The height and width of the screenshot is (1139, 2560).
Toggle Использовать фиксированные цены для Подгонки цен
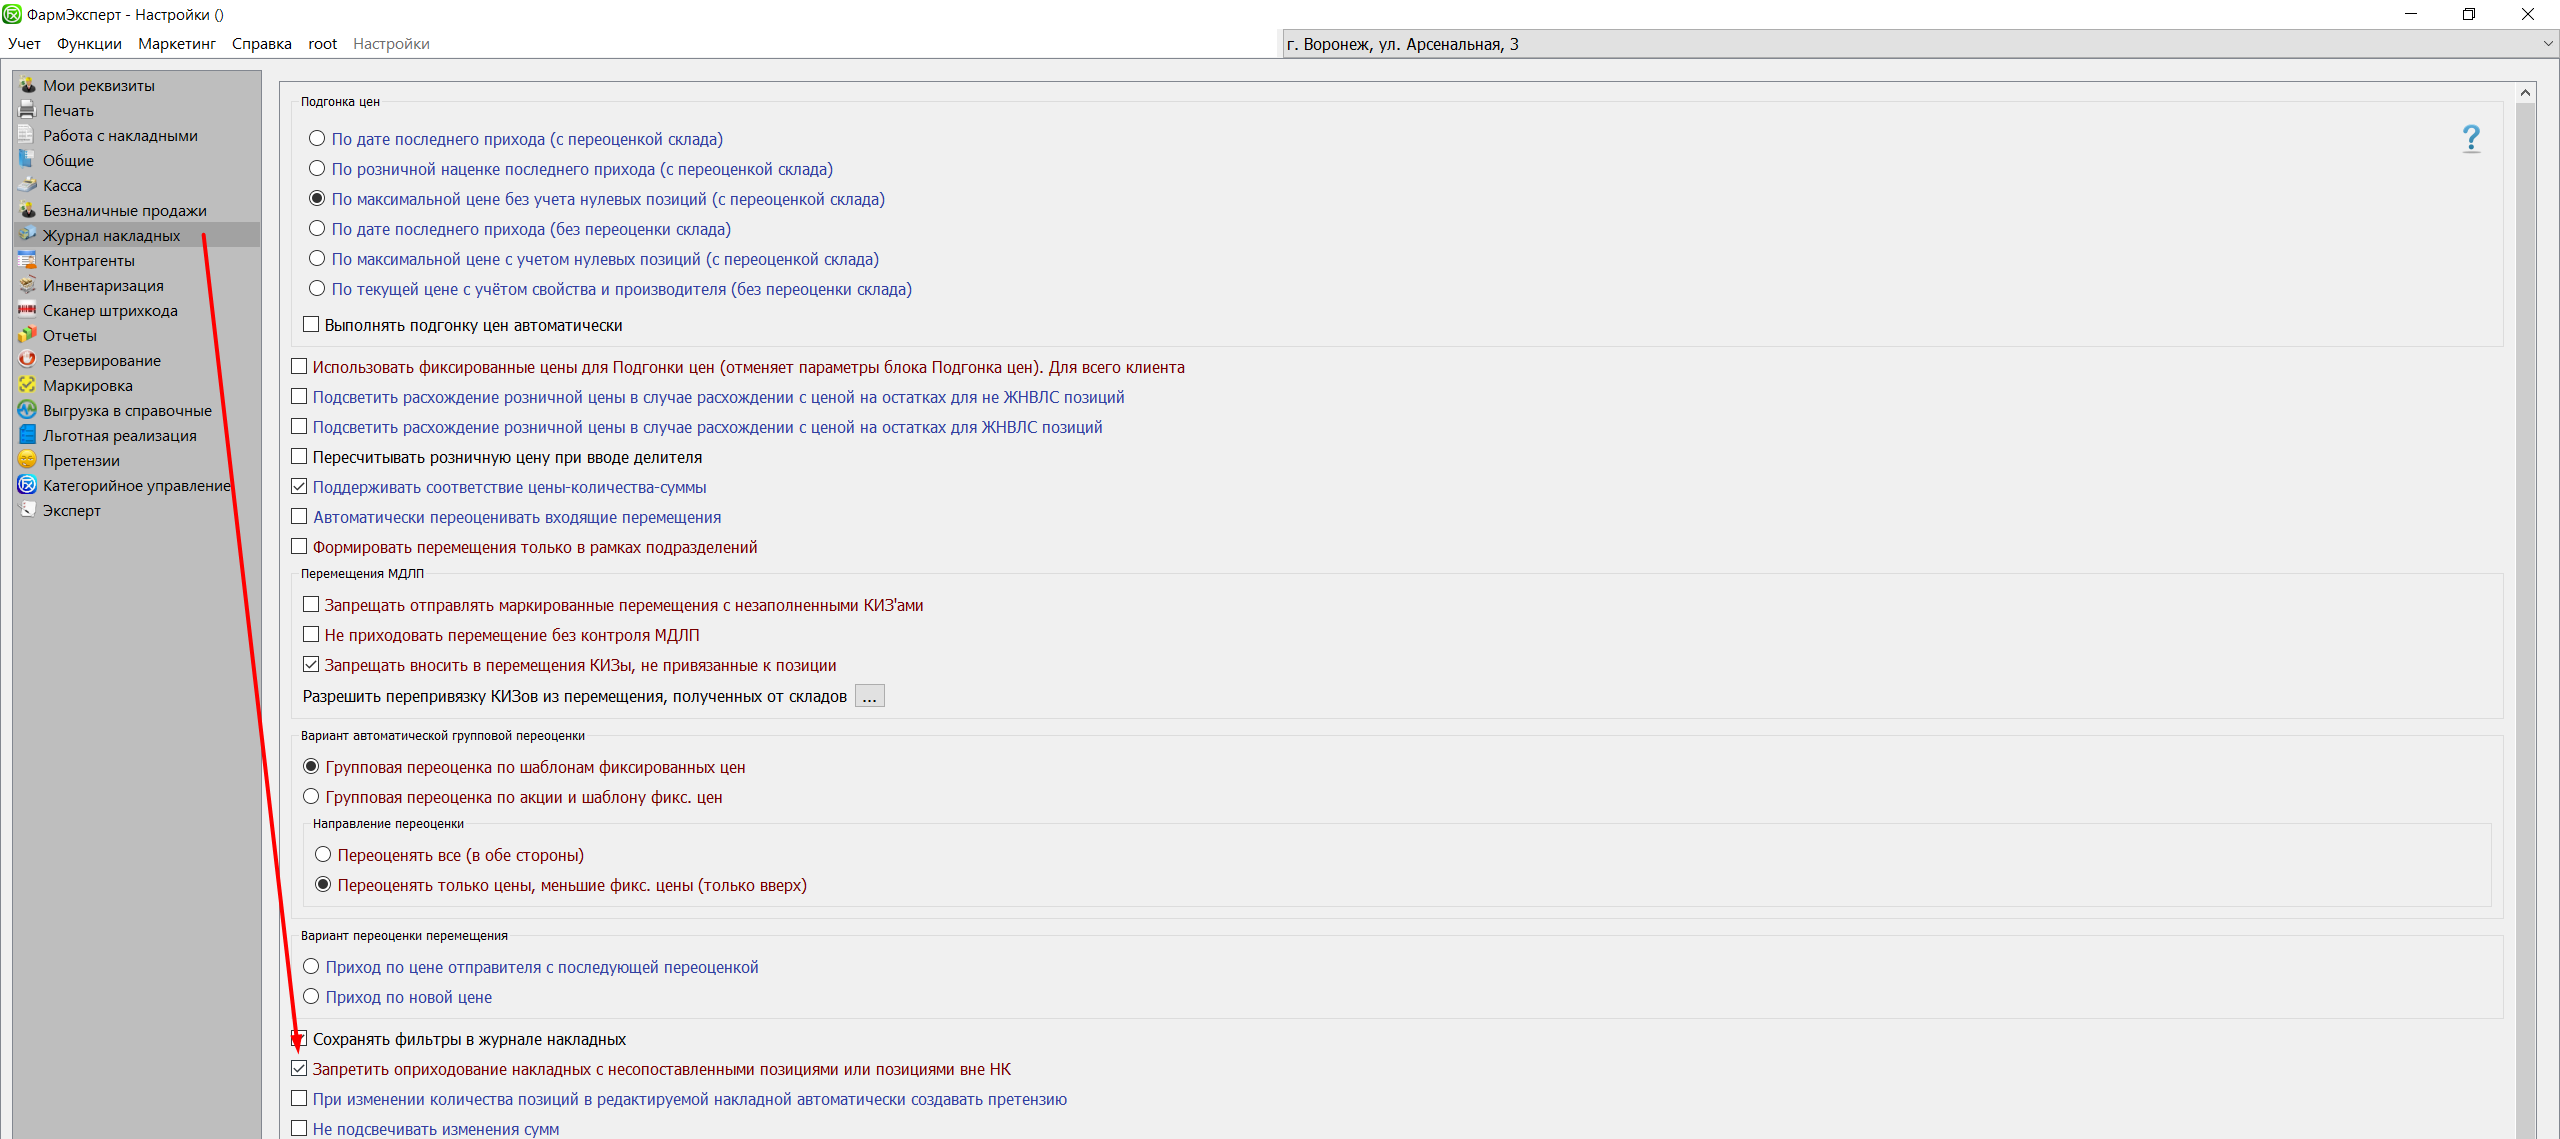click(x=299, y=366)
